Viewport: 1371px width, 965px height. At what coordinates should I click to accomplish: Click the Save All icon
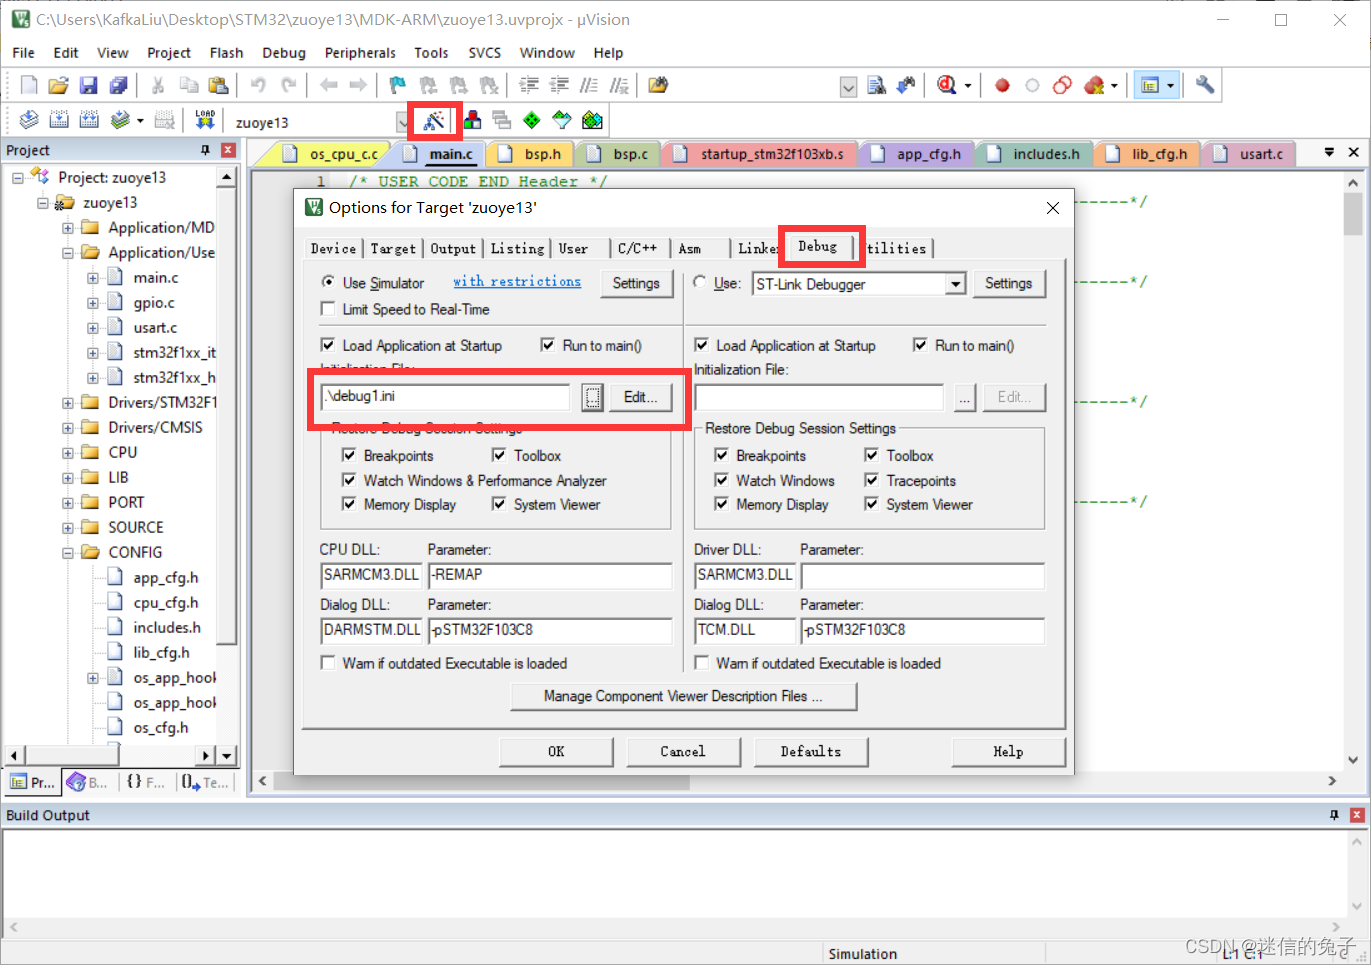[x=119, y=86]
